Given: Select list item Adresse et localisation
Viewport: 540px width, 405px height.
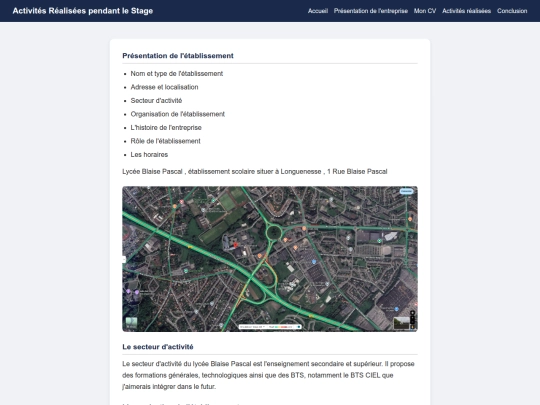Looking at the screenshot, I should (x=164, y=87).
